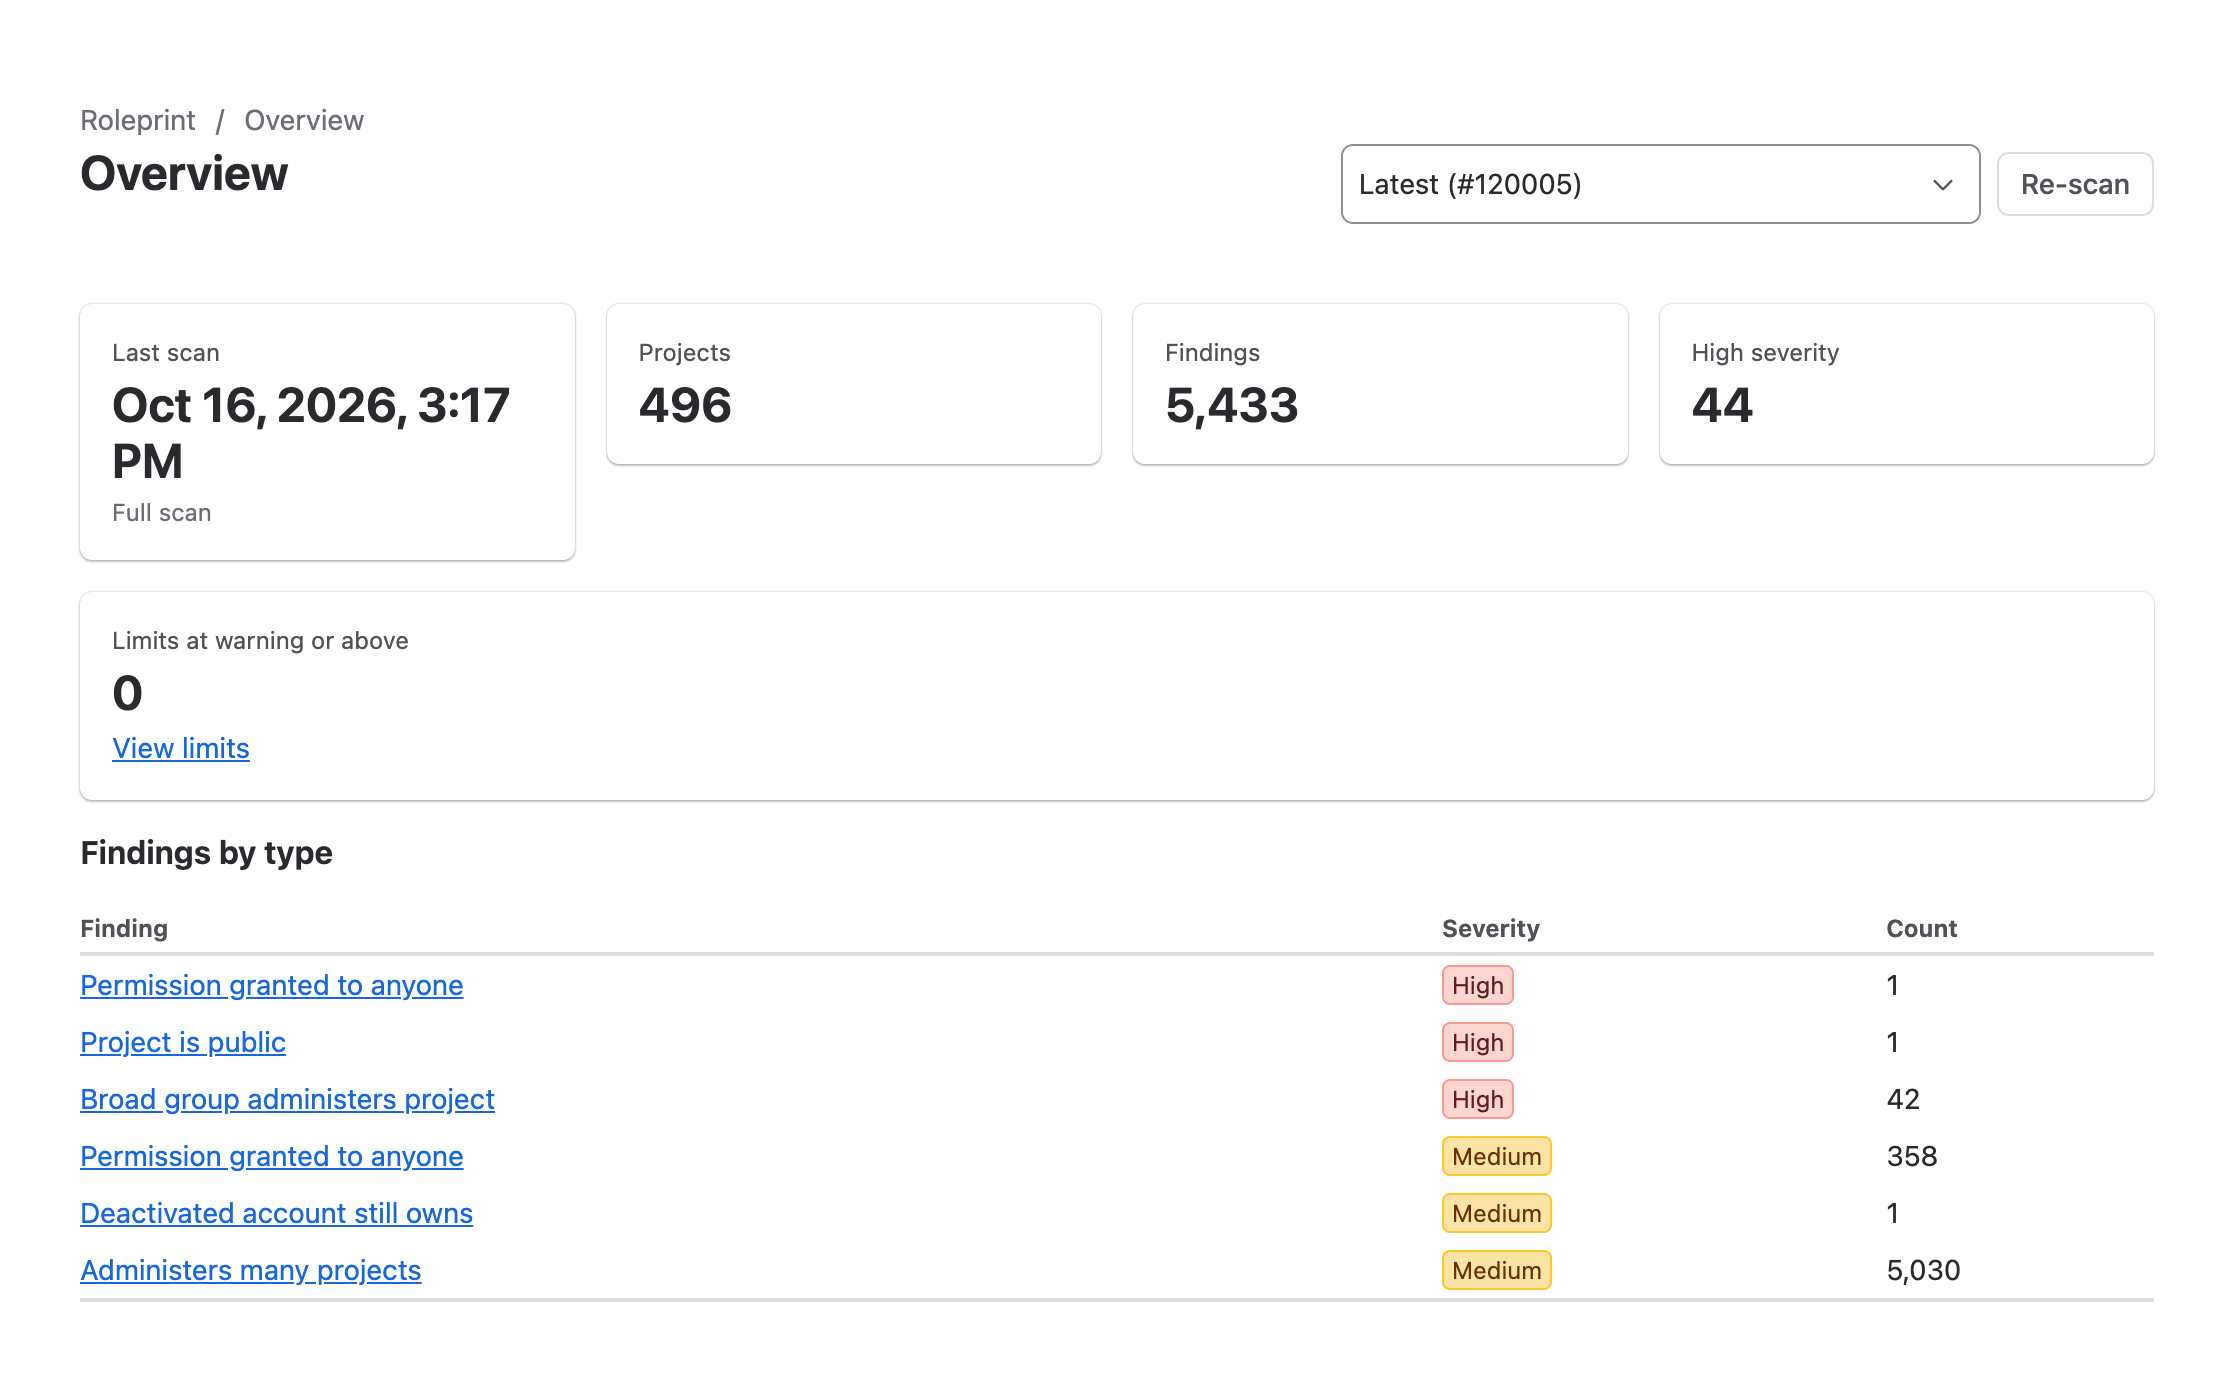Open Deactivated account still owns finding

277,1213
